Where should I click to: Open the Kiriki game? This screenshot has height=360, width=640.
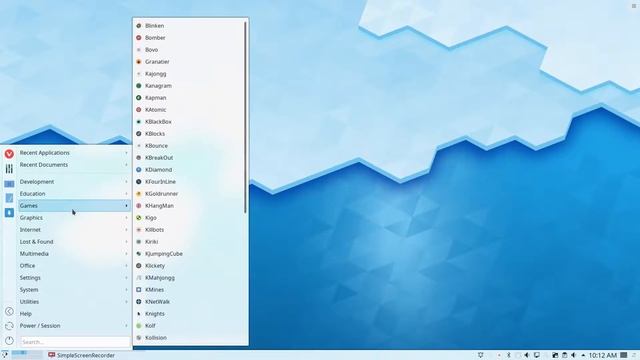pyautogui.click(x=189, y=242)
